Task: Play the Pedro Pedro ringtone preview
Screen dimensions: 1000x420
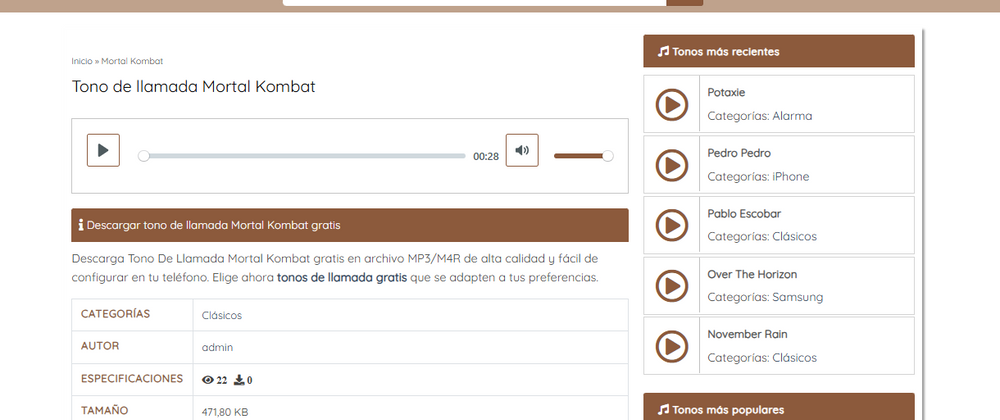Action: [672, 164]
